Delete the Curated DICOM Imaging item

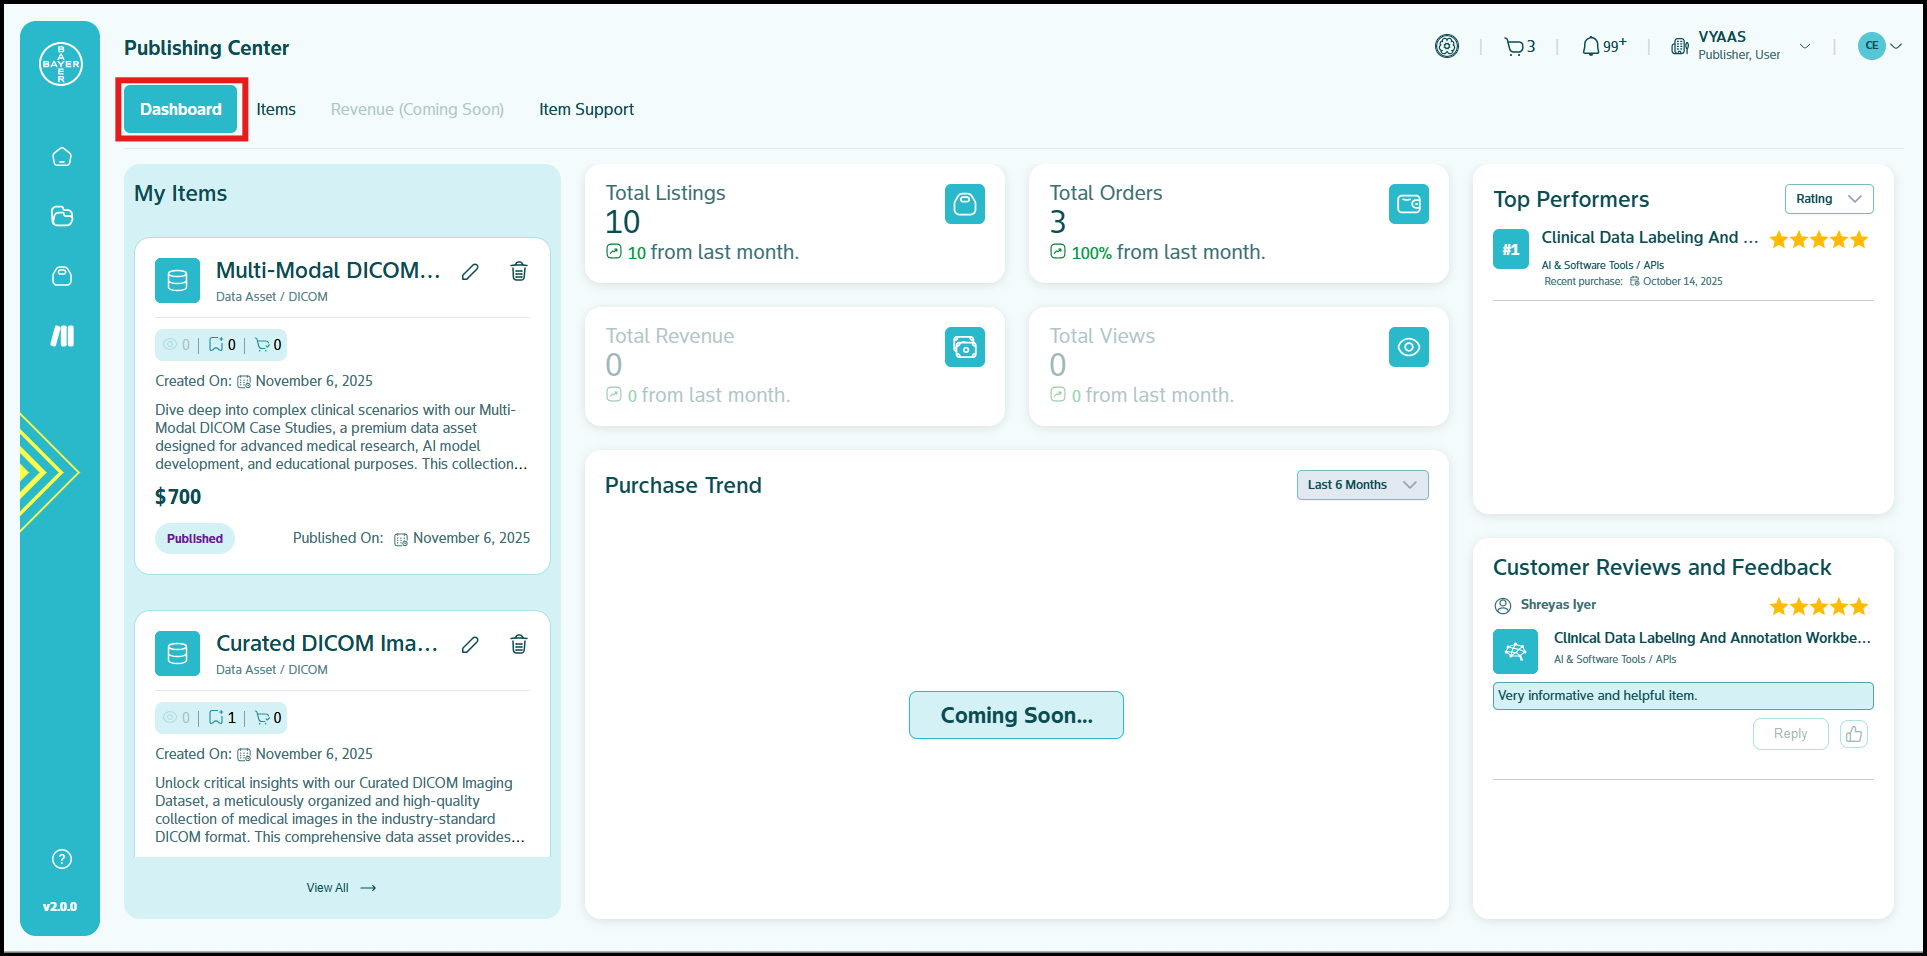[519, 644]
